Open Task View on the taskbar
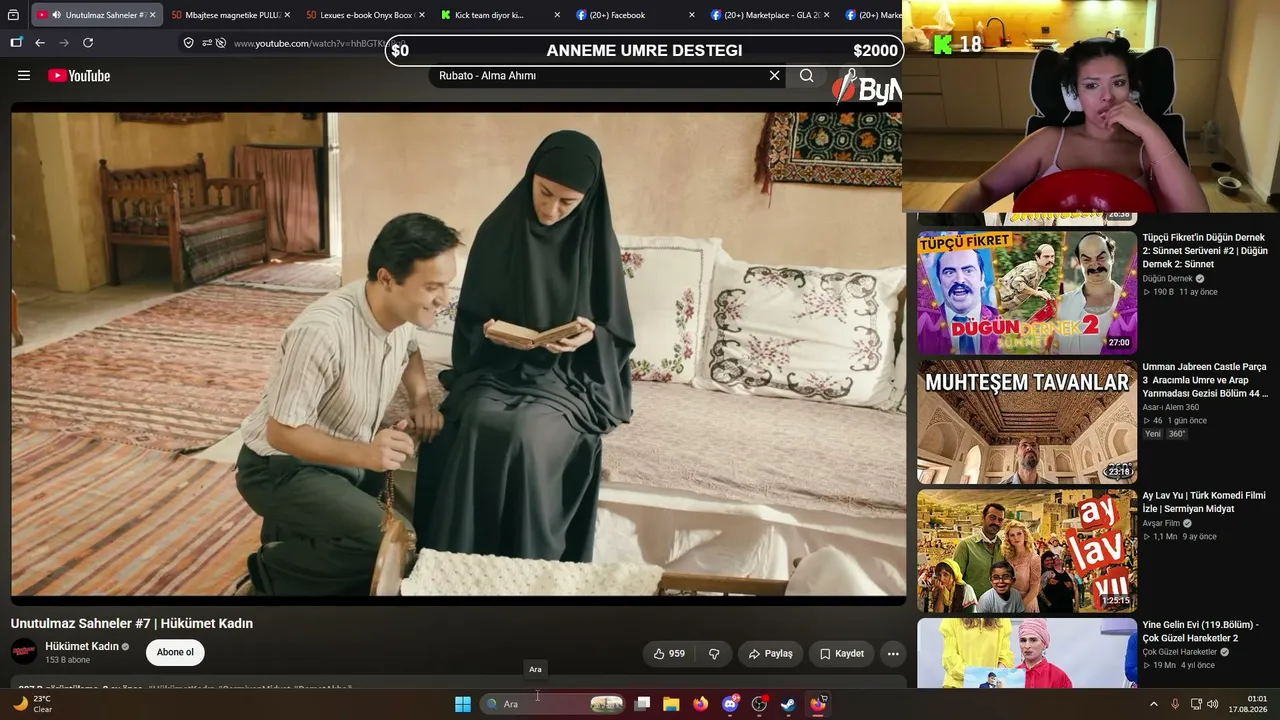 coord(643,704)
